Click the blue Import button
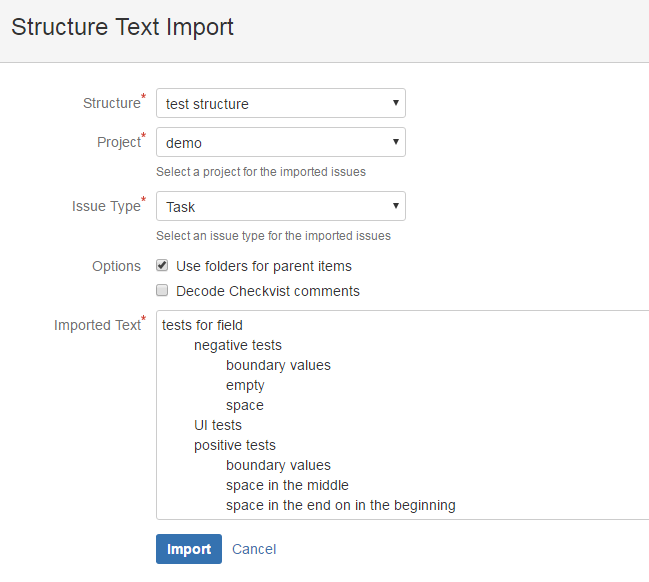The height and width of the screenshot is (582, 649). click(x=189, y=549)
